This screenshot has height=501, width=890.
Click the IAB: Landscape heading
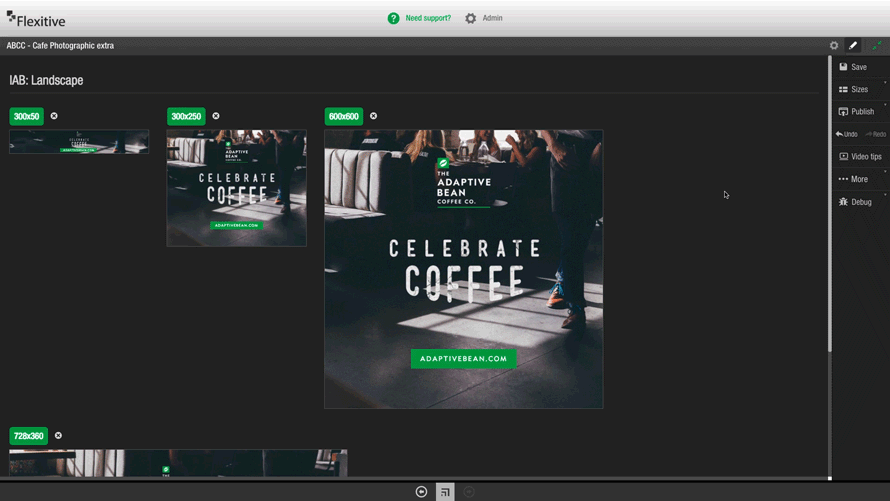coord(46,80)
